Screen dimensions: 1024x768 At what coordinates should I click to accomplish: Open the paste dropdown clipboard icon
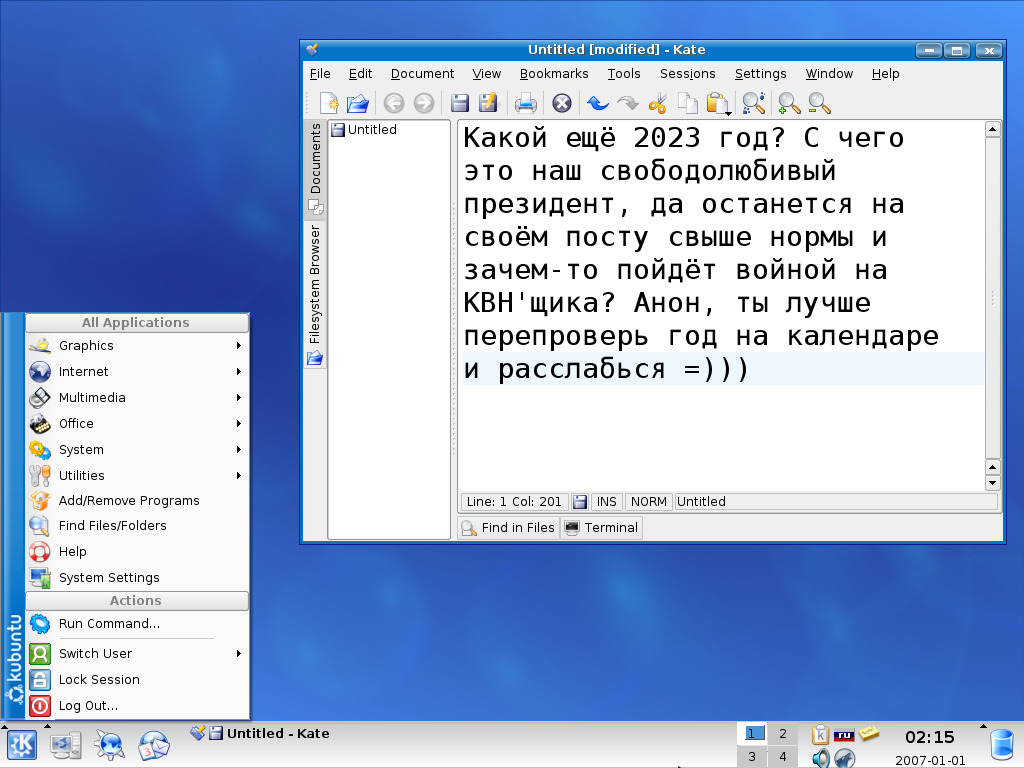[717, 103]
